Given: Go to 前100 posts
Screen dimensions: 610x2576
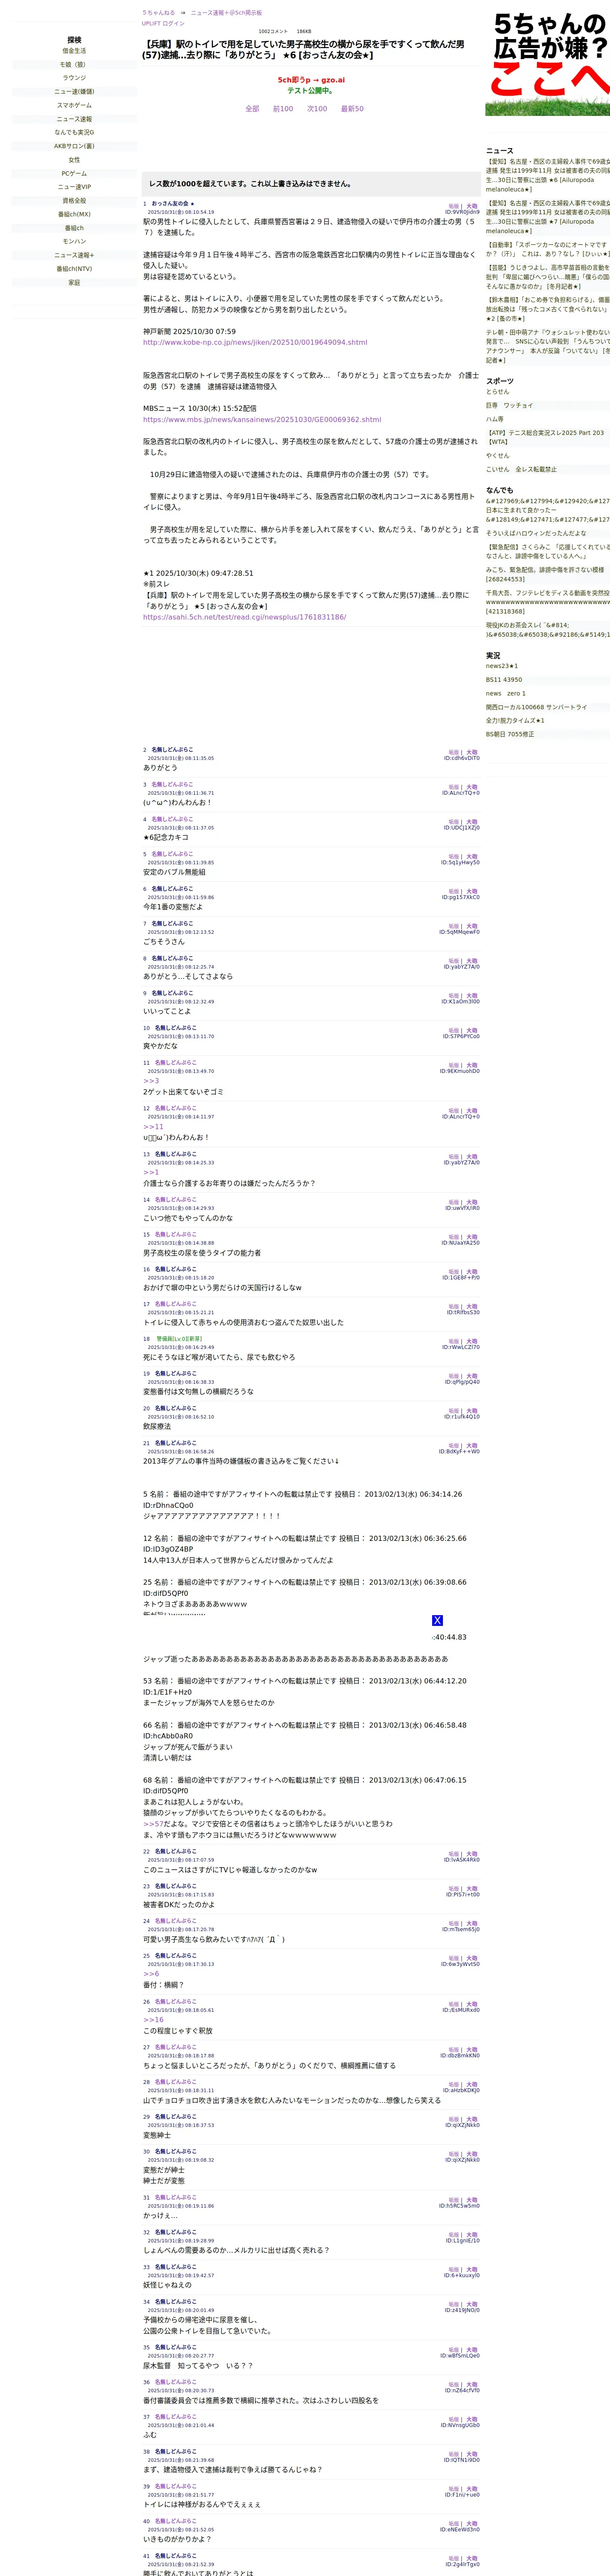Looking at the screenshot, I should [283, 109].
